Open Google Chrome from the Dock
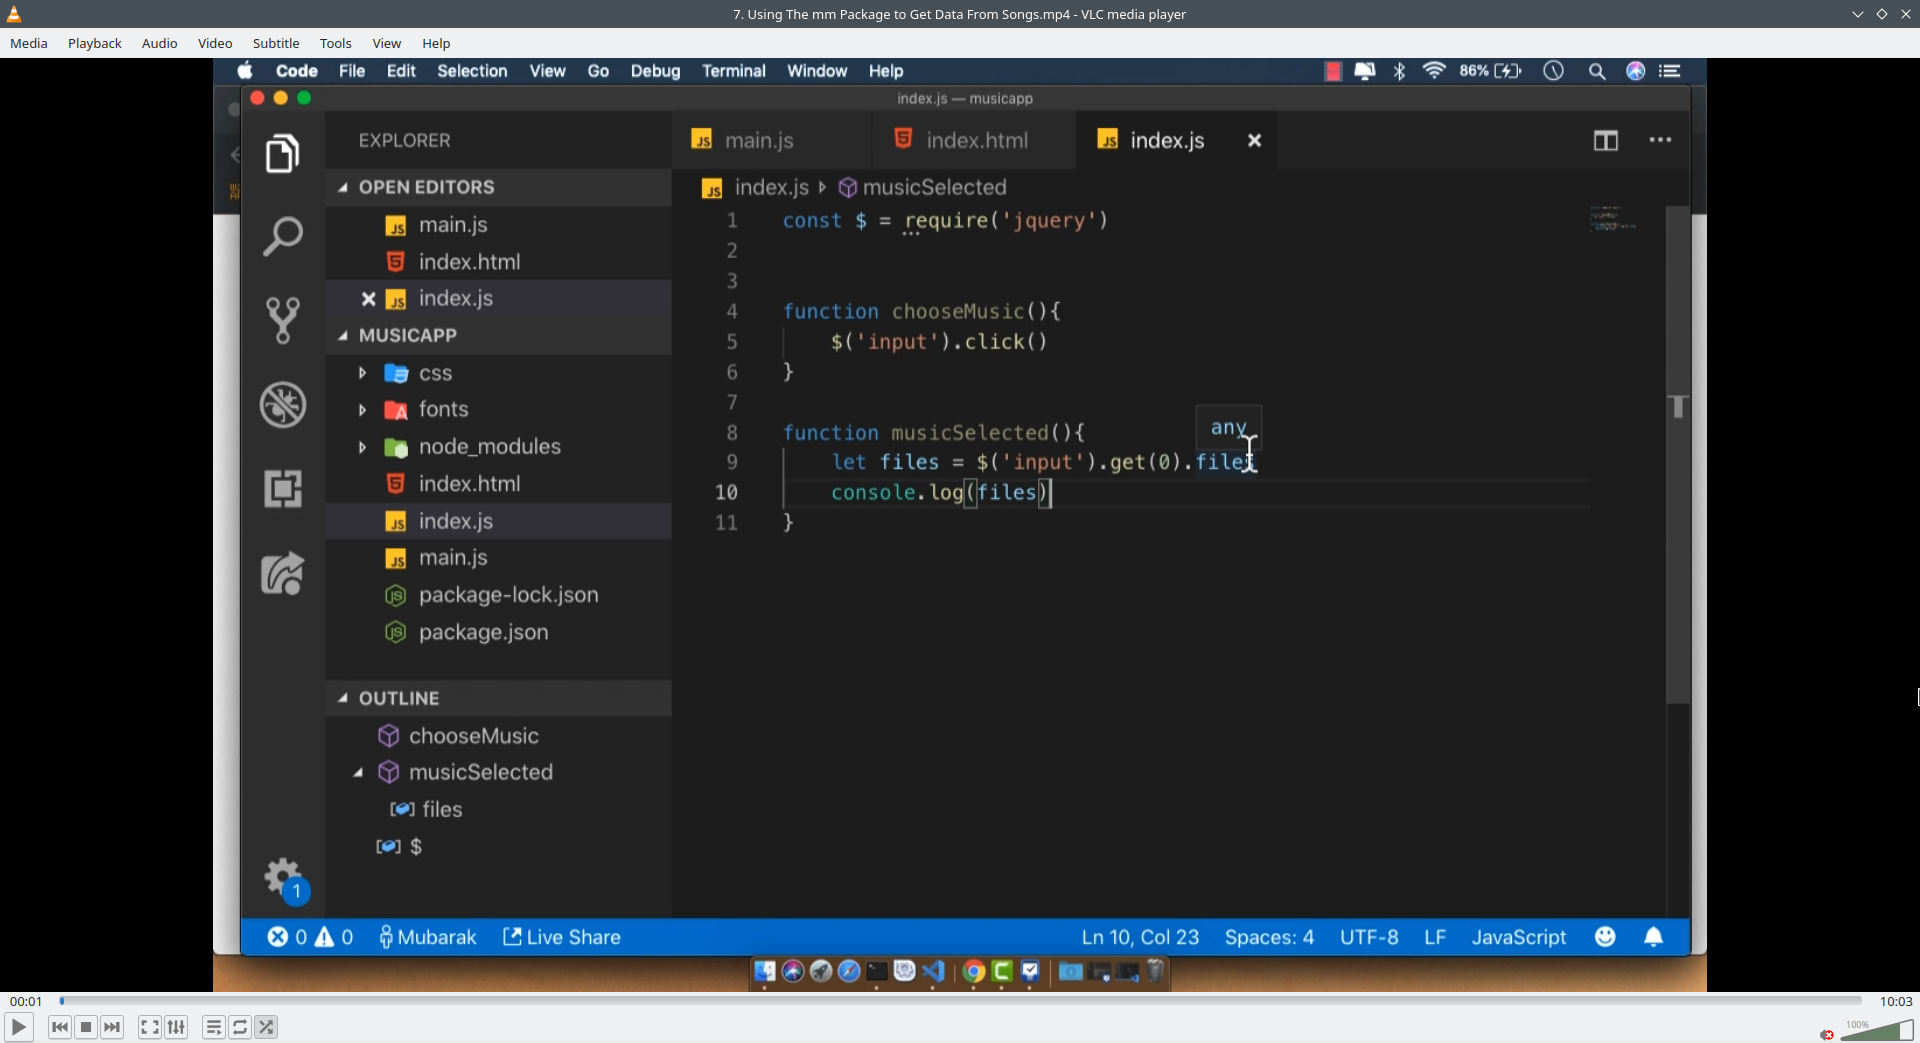 [x=974, y=971]
